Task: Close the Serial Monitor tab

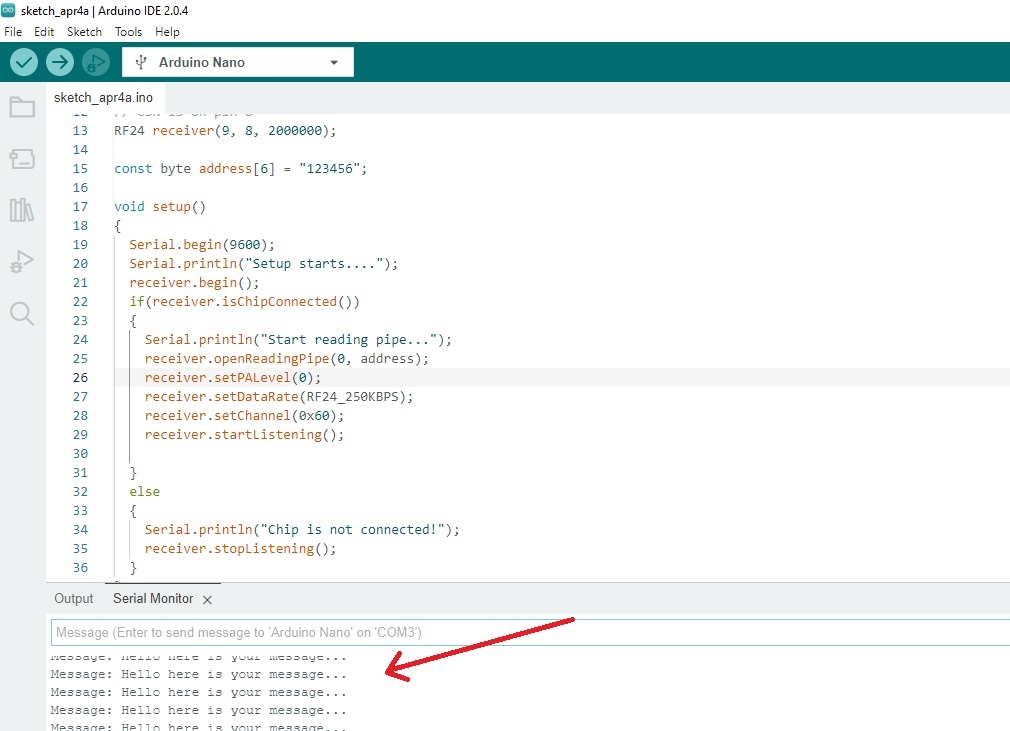Action: pos(207,600)
